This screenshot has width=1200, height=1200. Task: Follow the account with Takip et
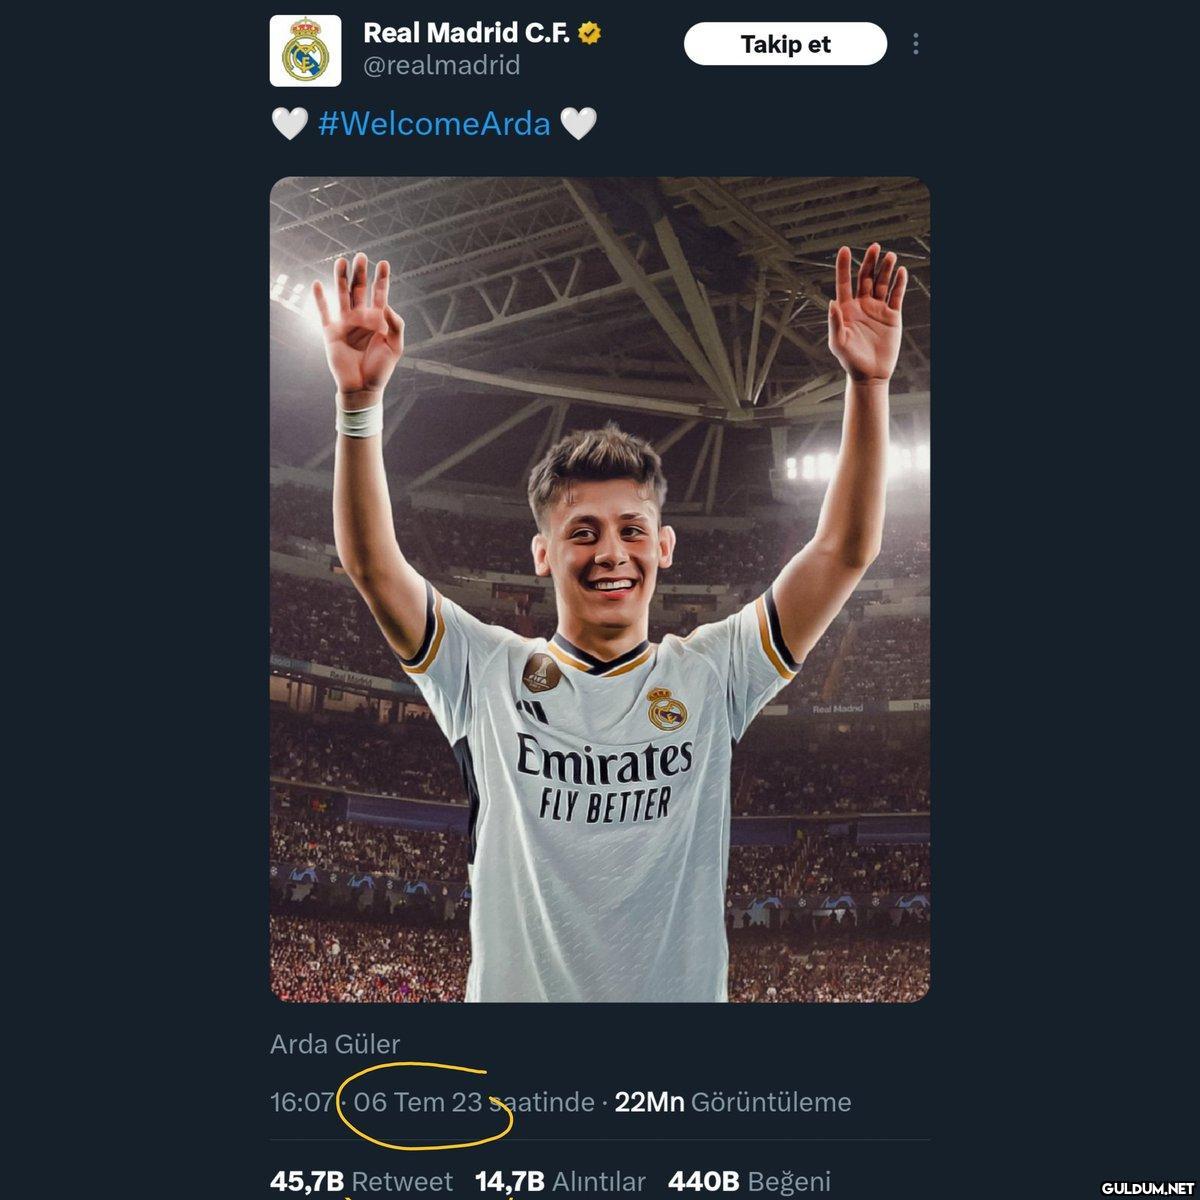click(x=785, y=44)
